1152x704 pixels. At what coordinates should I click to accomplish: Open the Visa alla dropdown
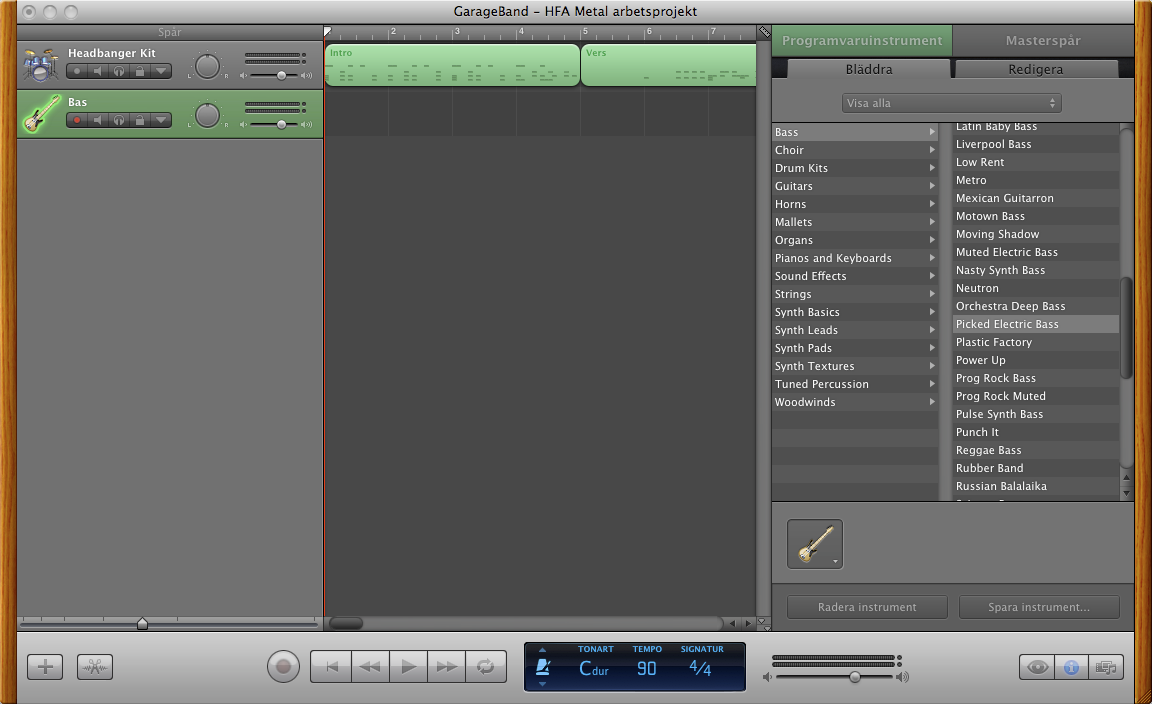(951, 103)
